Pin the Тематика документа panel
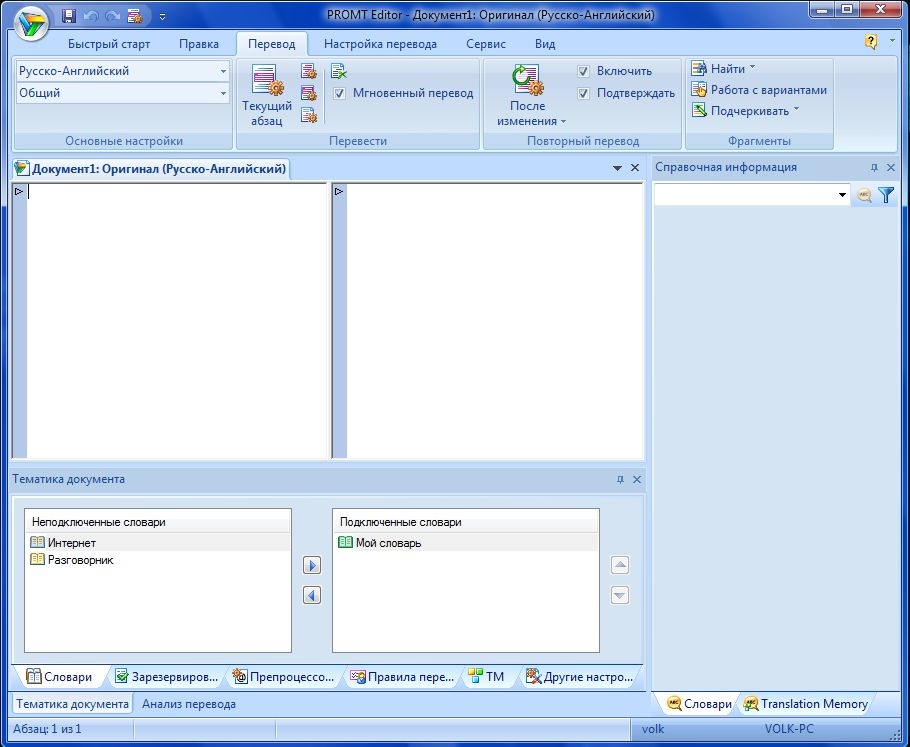910x747 pixels. point(620,479)
